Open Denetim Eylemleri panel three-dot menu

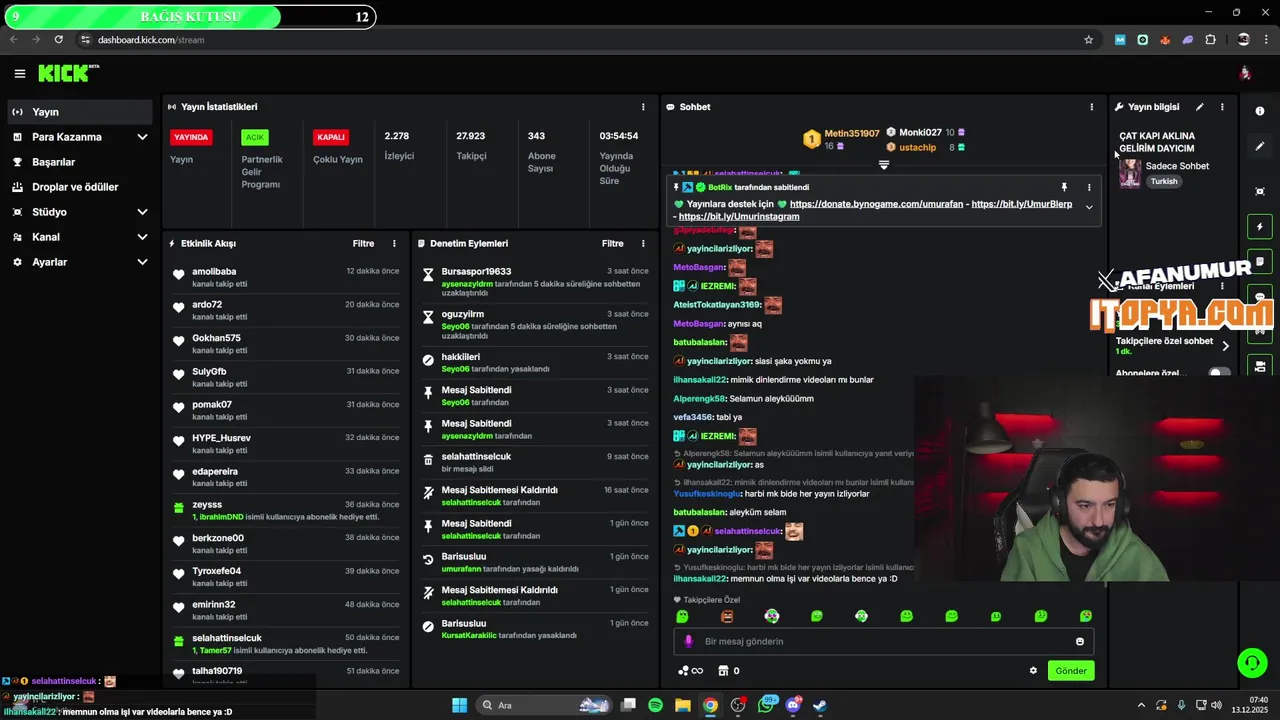tap(643, 244)
